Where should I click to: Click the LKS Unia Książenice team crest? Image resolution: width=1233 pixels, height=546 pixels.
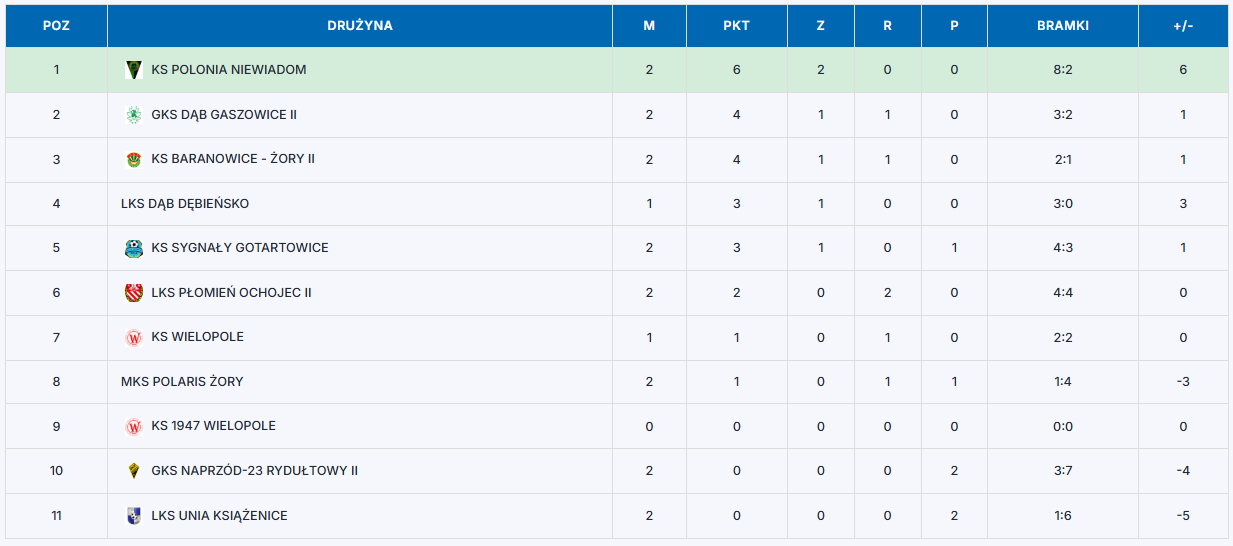tap(134, 516)
